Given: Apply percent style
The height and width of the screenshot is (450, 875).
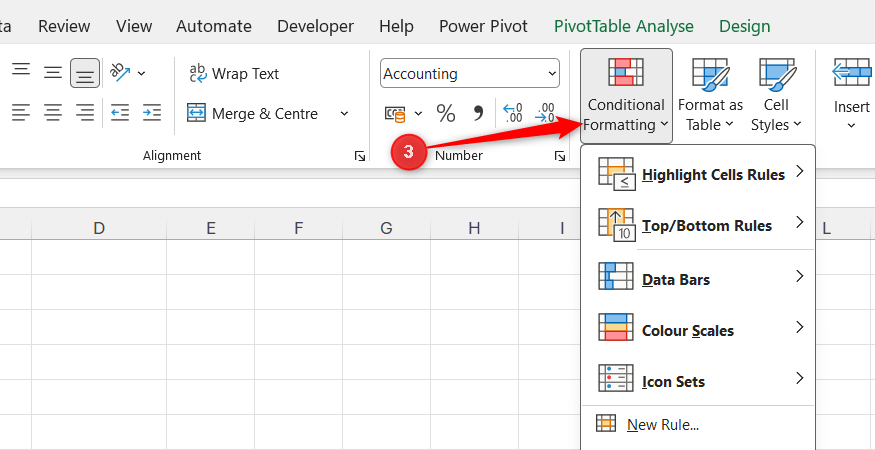Looking at the screenshot, I should [445, 114].
